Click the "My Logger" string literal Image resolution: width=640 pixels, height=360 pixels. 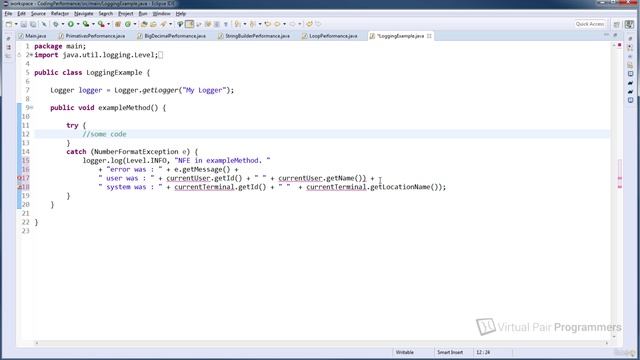(204, 90)
